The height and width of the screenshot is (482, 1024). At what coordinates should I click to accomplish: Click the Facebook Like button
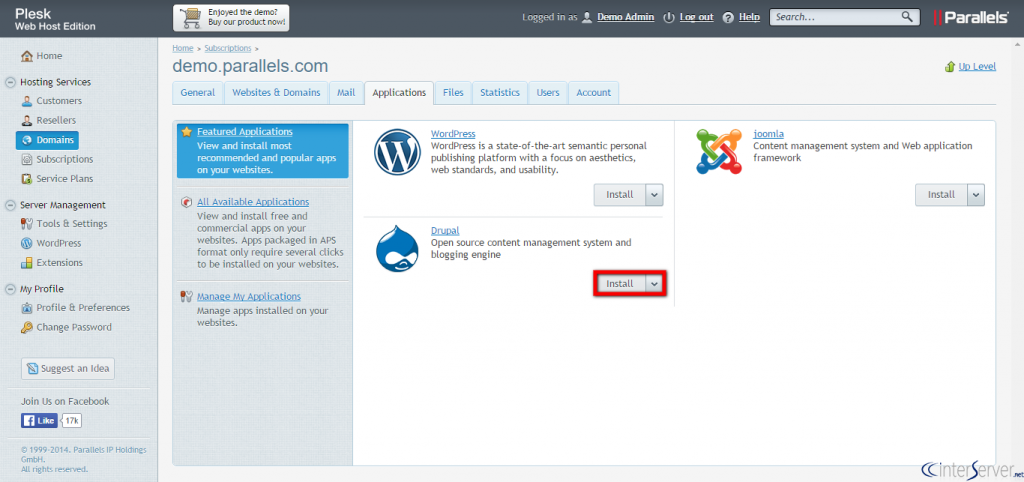pyautogui.click(x=39, y=421)
